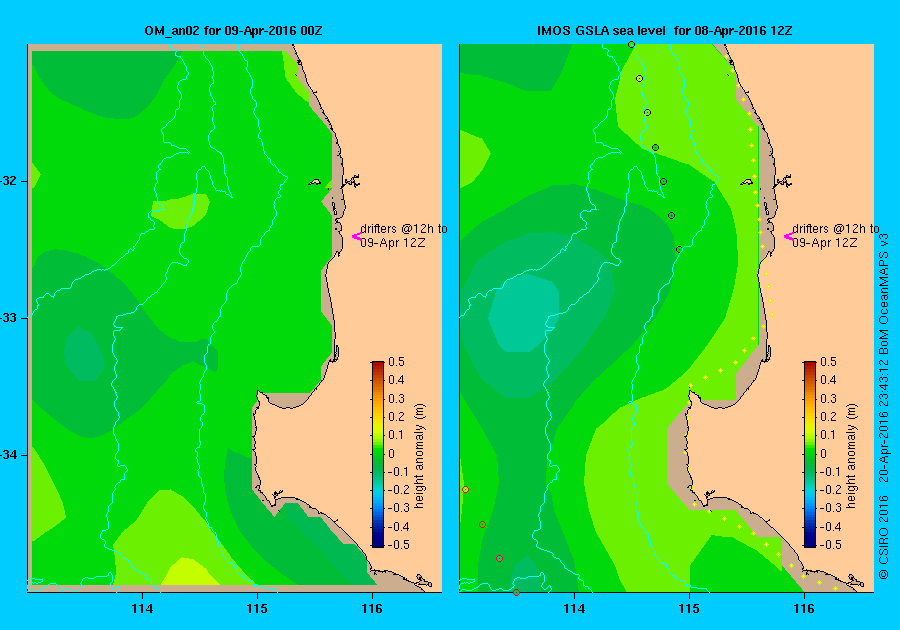Click the '-0.1' tick on IMOS GSLA colorbar
This screenshot has height=630, width=900.
click(831, 472)
